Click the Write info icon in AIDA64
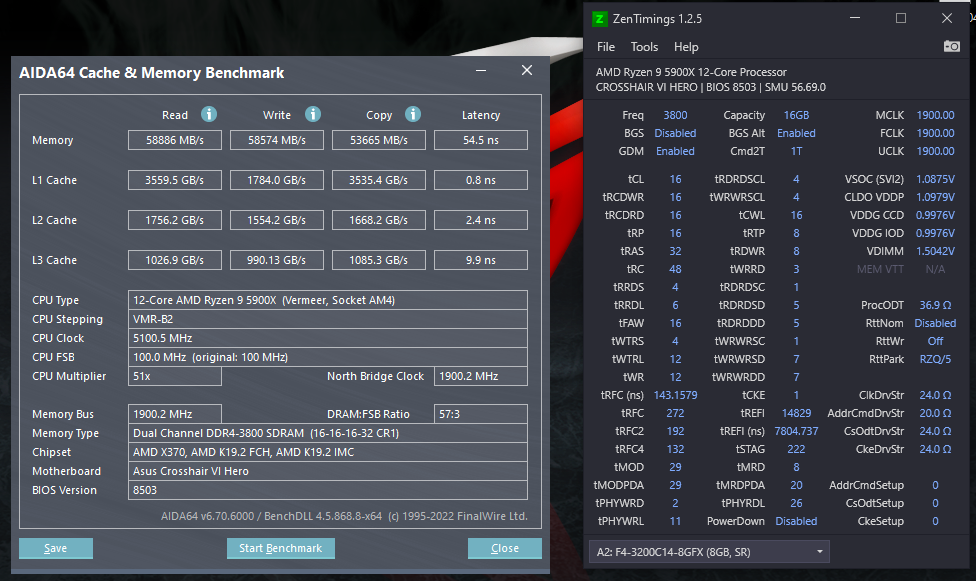976x581 pixels. [312, 114]
